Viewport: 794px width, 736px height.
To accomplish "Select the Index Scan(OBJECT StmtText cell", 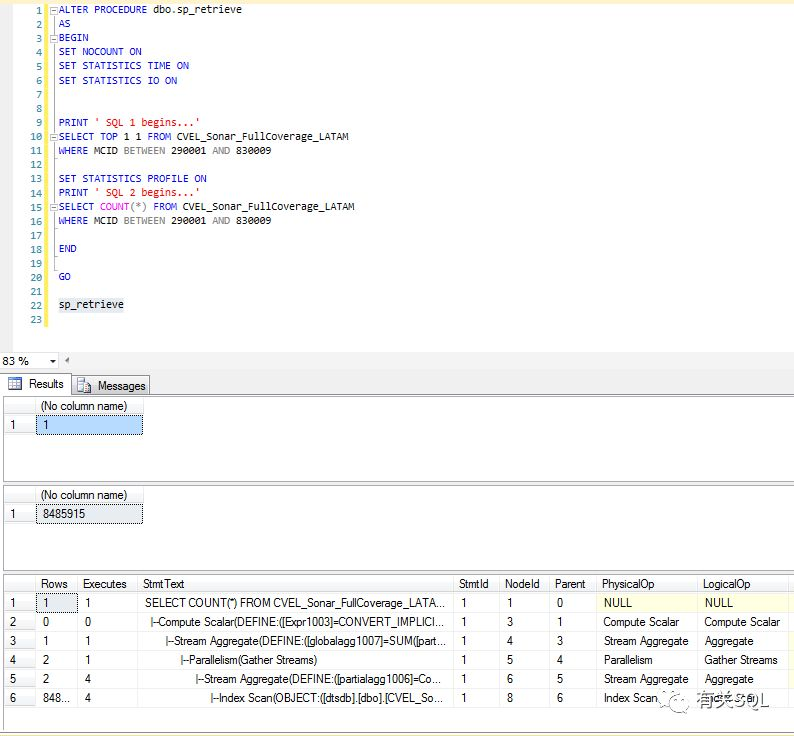I will (x=295, y=698).
